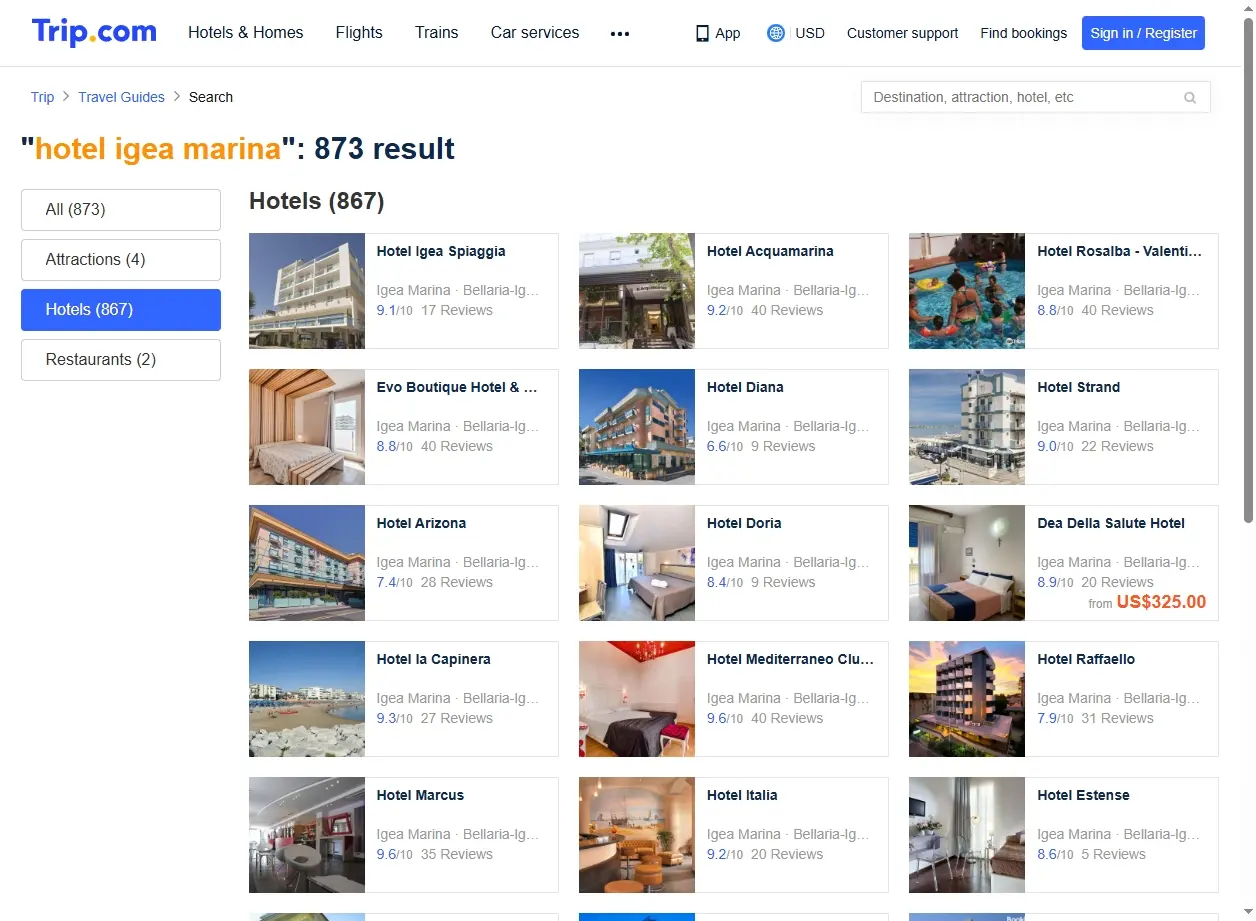Open Hotel Strand photo

[967, 427]
